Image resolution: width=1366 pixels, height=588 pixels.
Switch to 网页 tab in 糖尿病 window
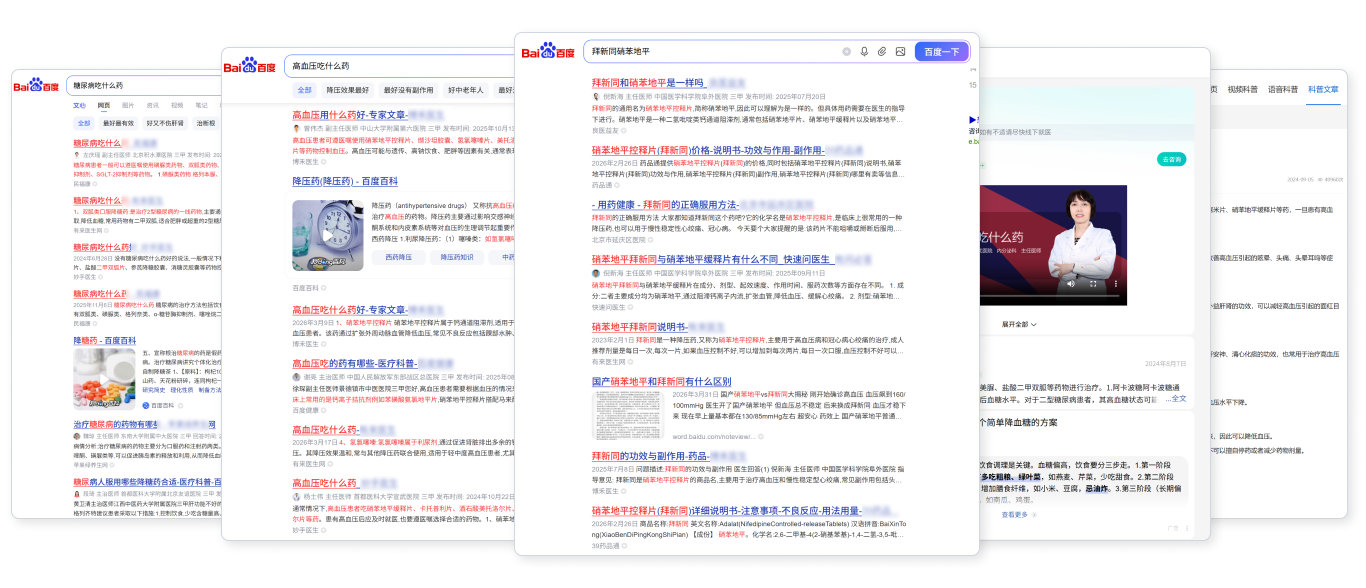(x=104, y=105)
